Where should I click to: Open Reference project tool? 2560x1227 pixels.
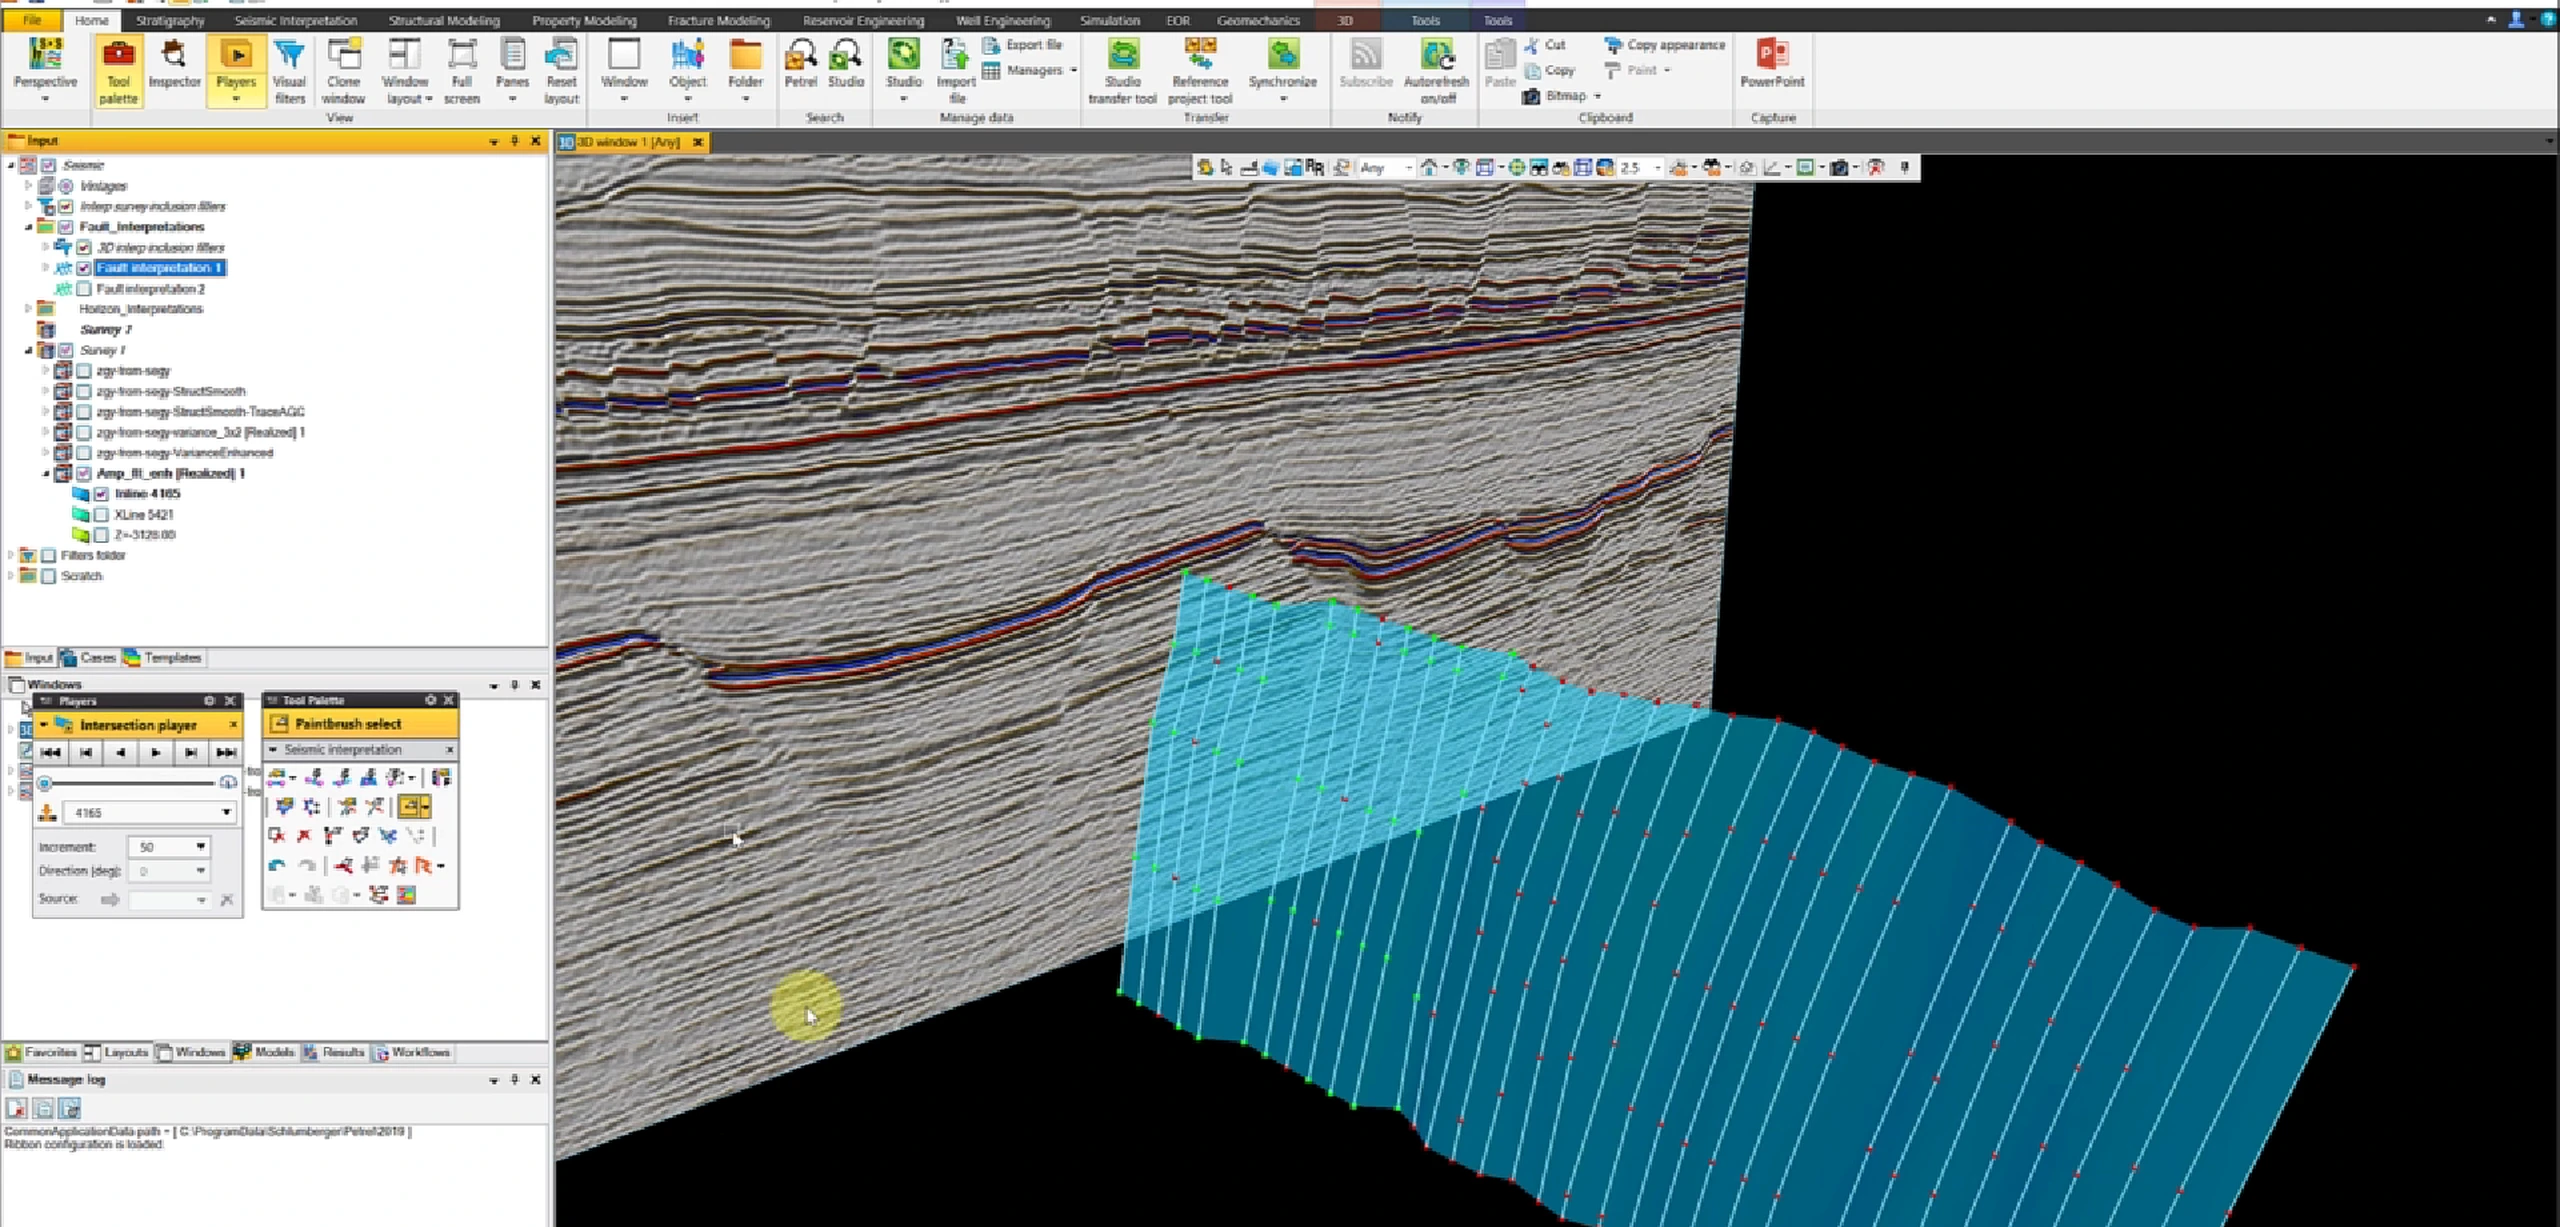(1200, 70)
